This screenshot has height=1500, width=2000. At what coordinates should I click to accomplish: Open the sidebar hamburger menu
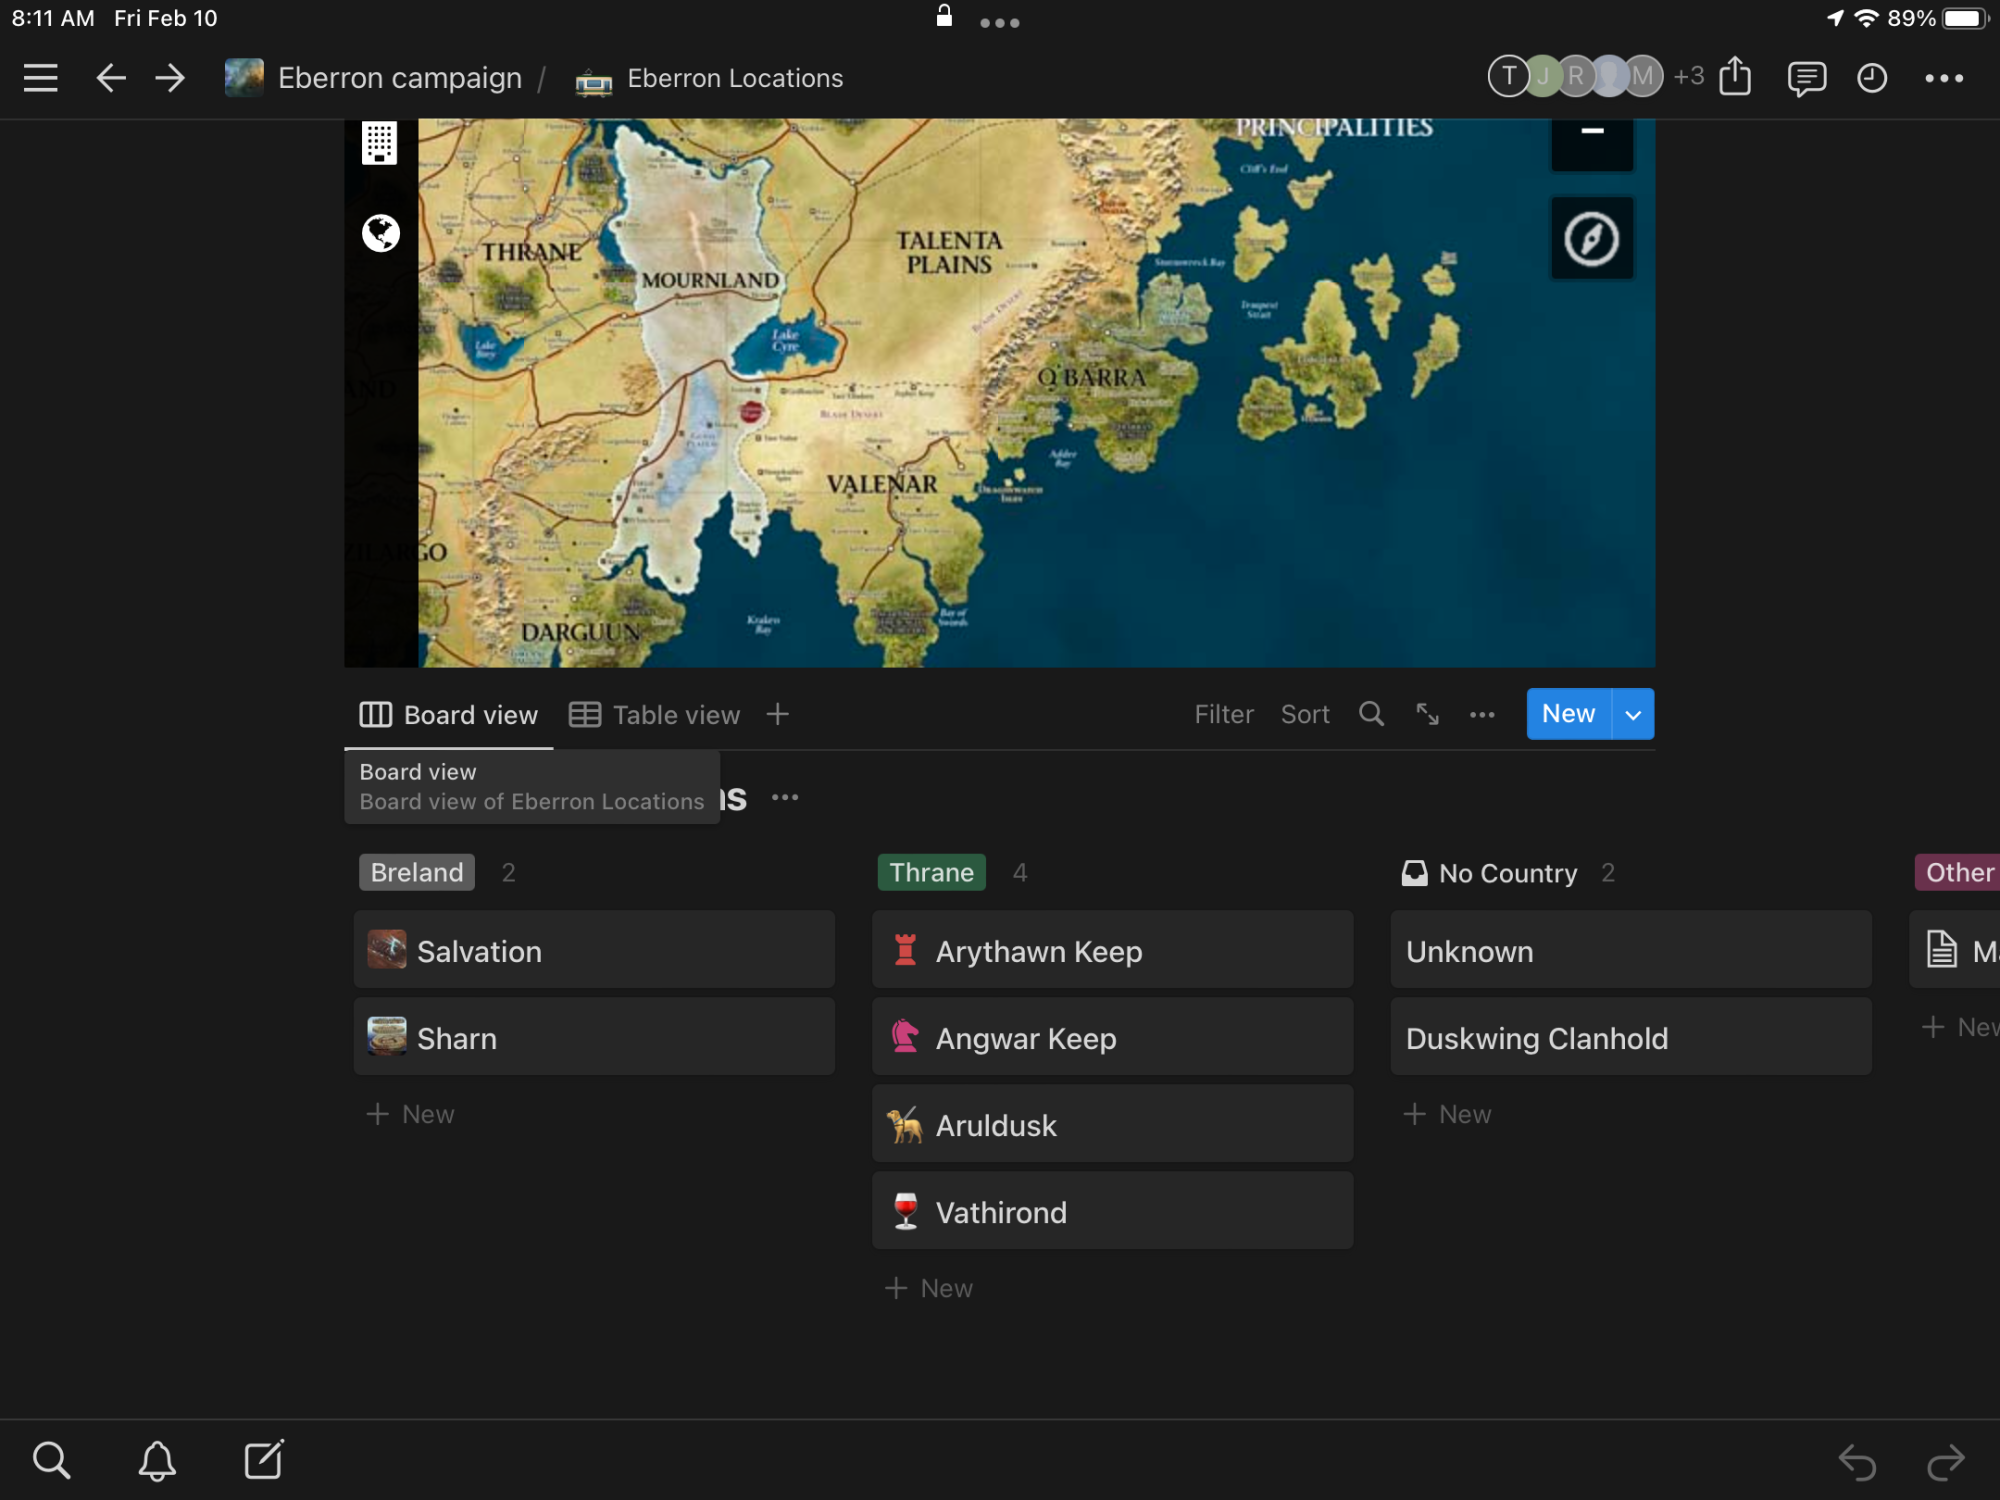[x=40, y=78]
